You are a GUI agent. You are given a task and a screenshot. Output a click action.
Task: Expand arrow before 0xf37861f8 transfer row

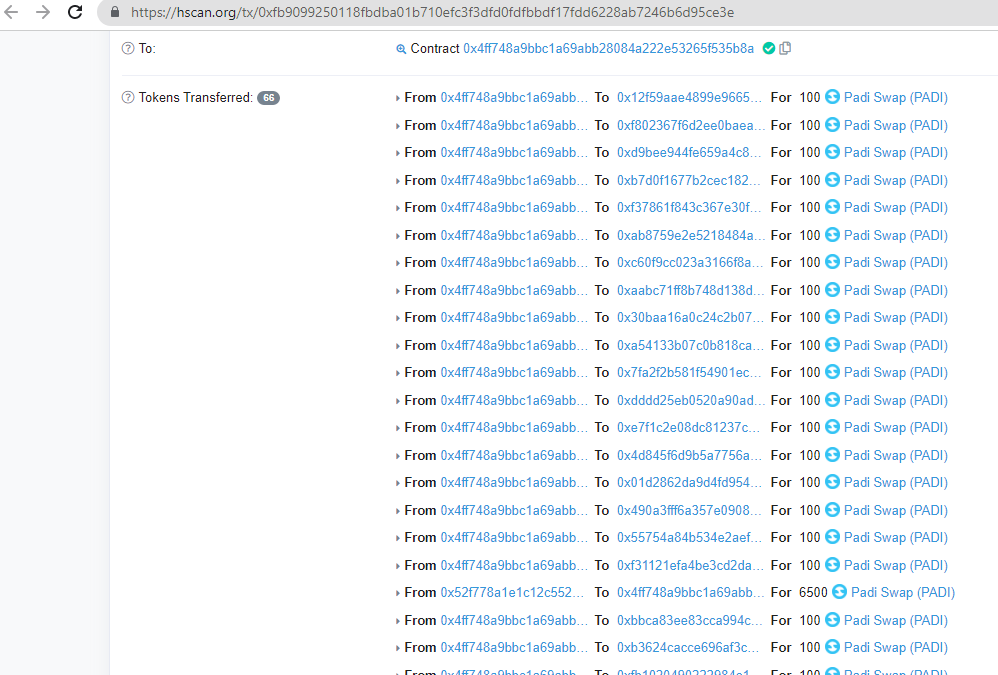(397, 208)
